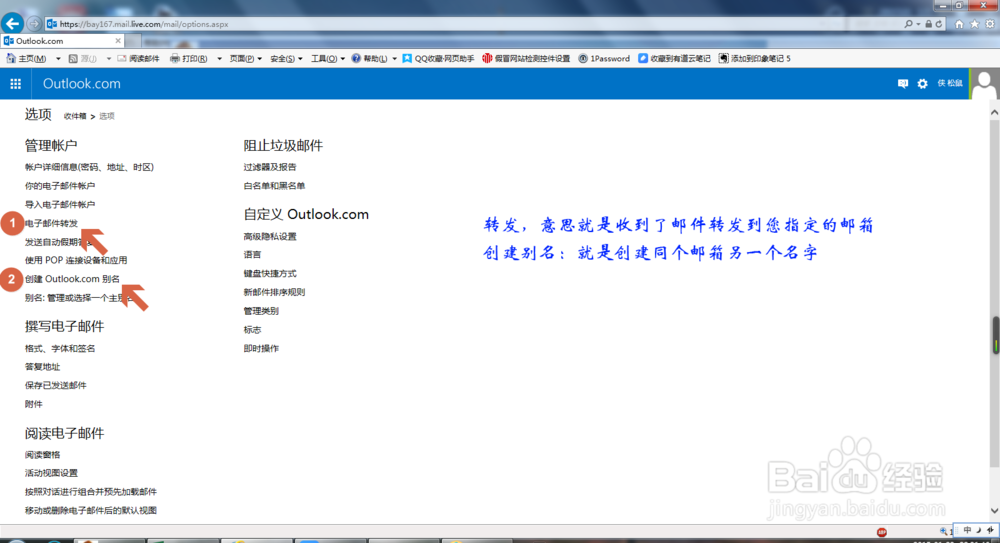Open the 页面(P) menu
Viewport: 1000px width, 543px height.
246,59
